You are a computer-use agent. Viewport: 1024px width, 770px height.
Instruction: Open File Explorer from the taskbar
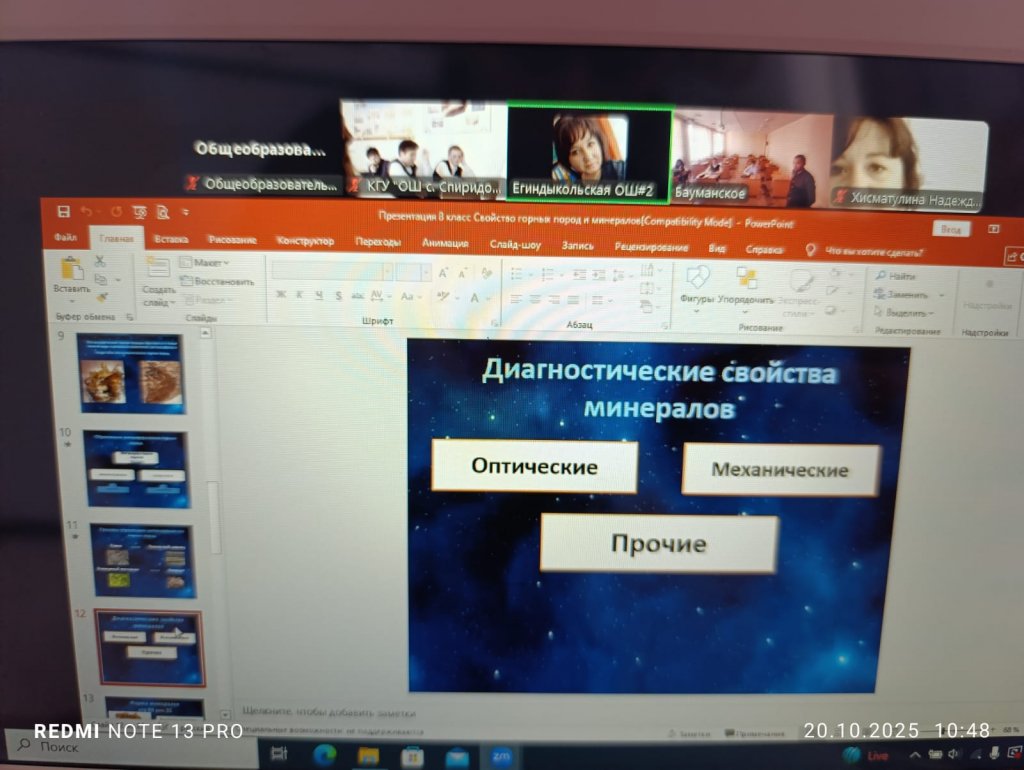pyautogui.click(x=369, y=755)
